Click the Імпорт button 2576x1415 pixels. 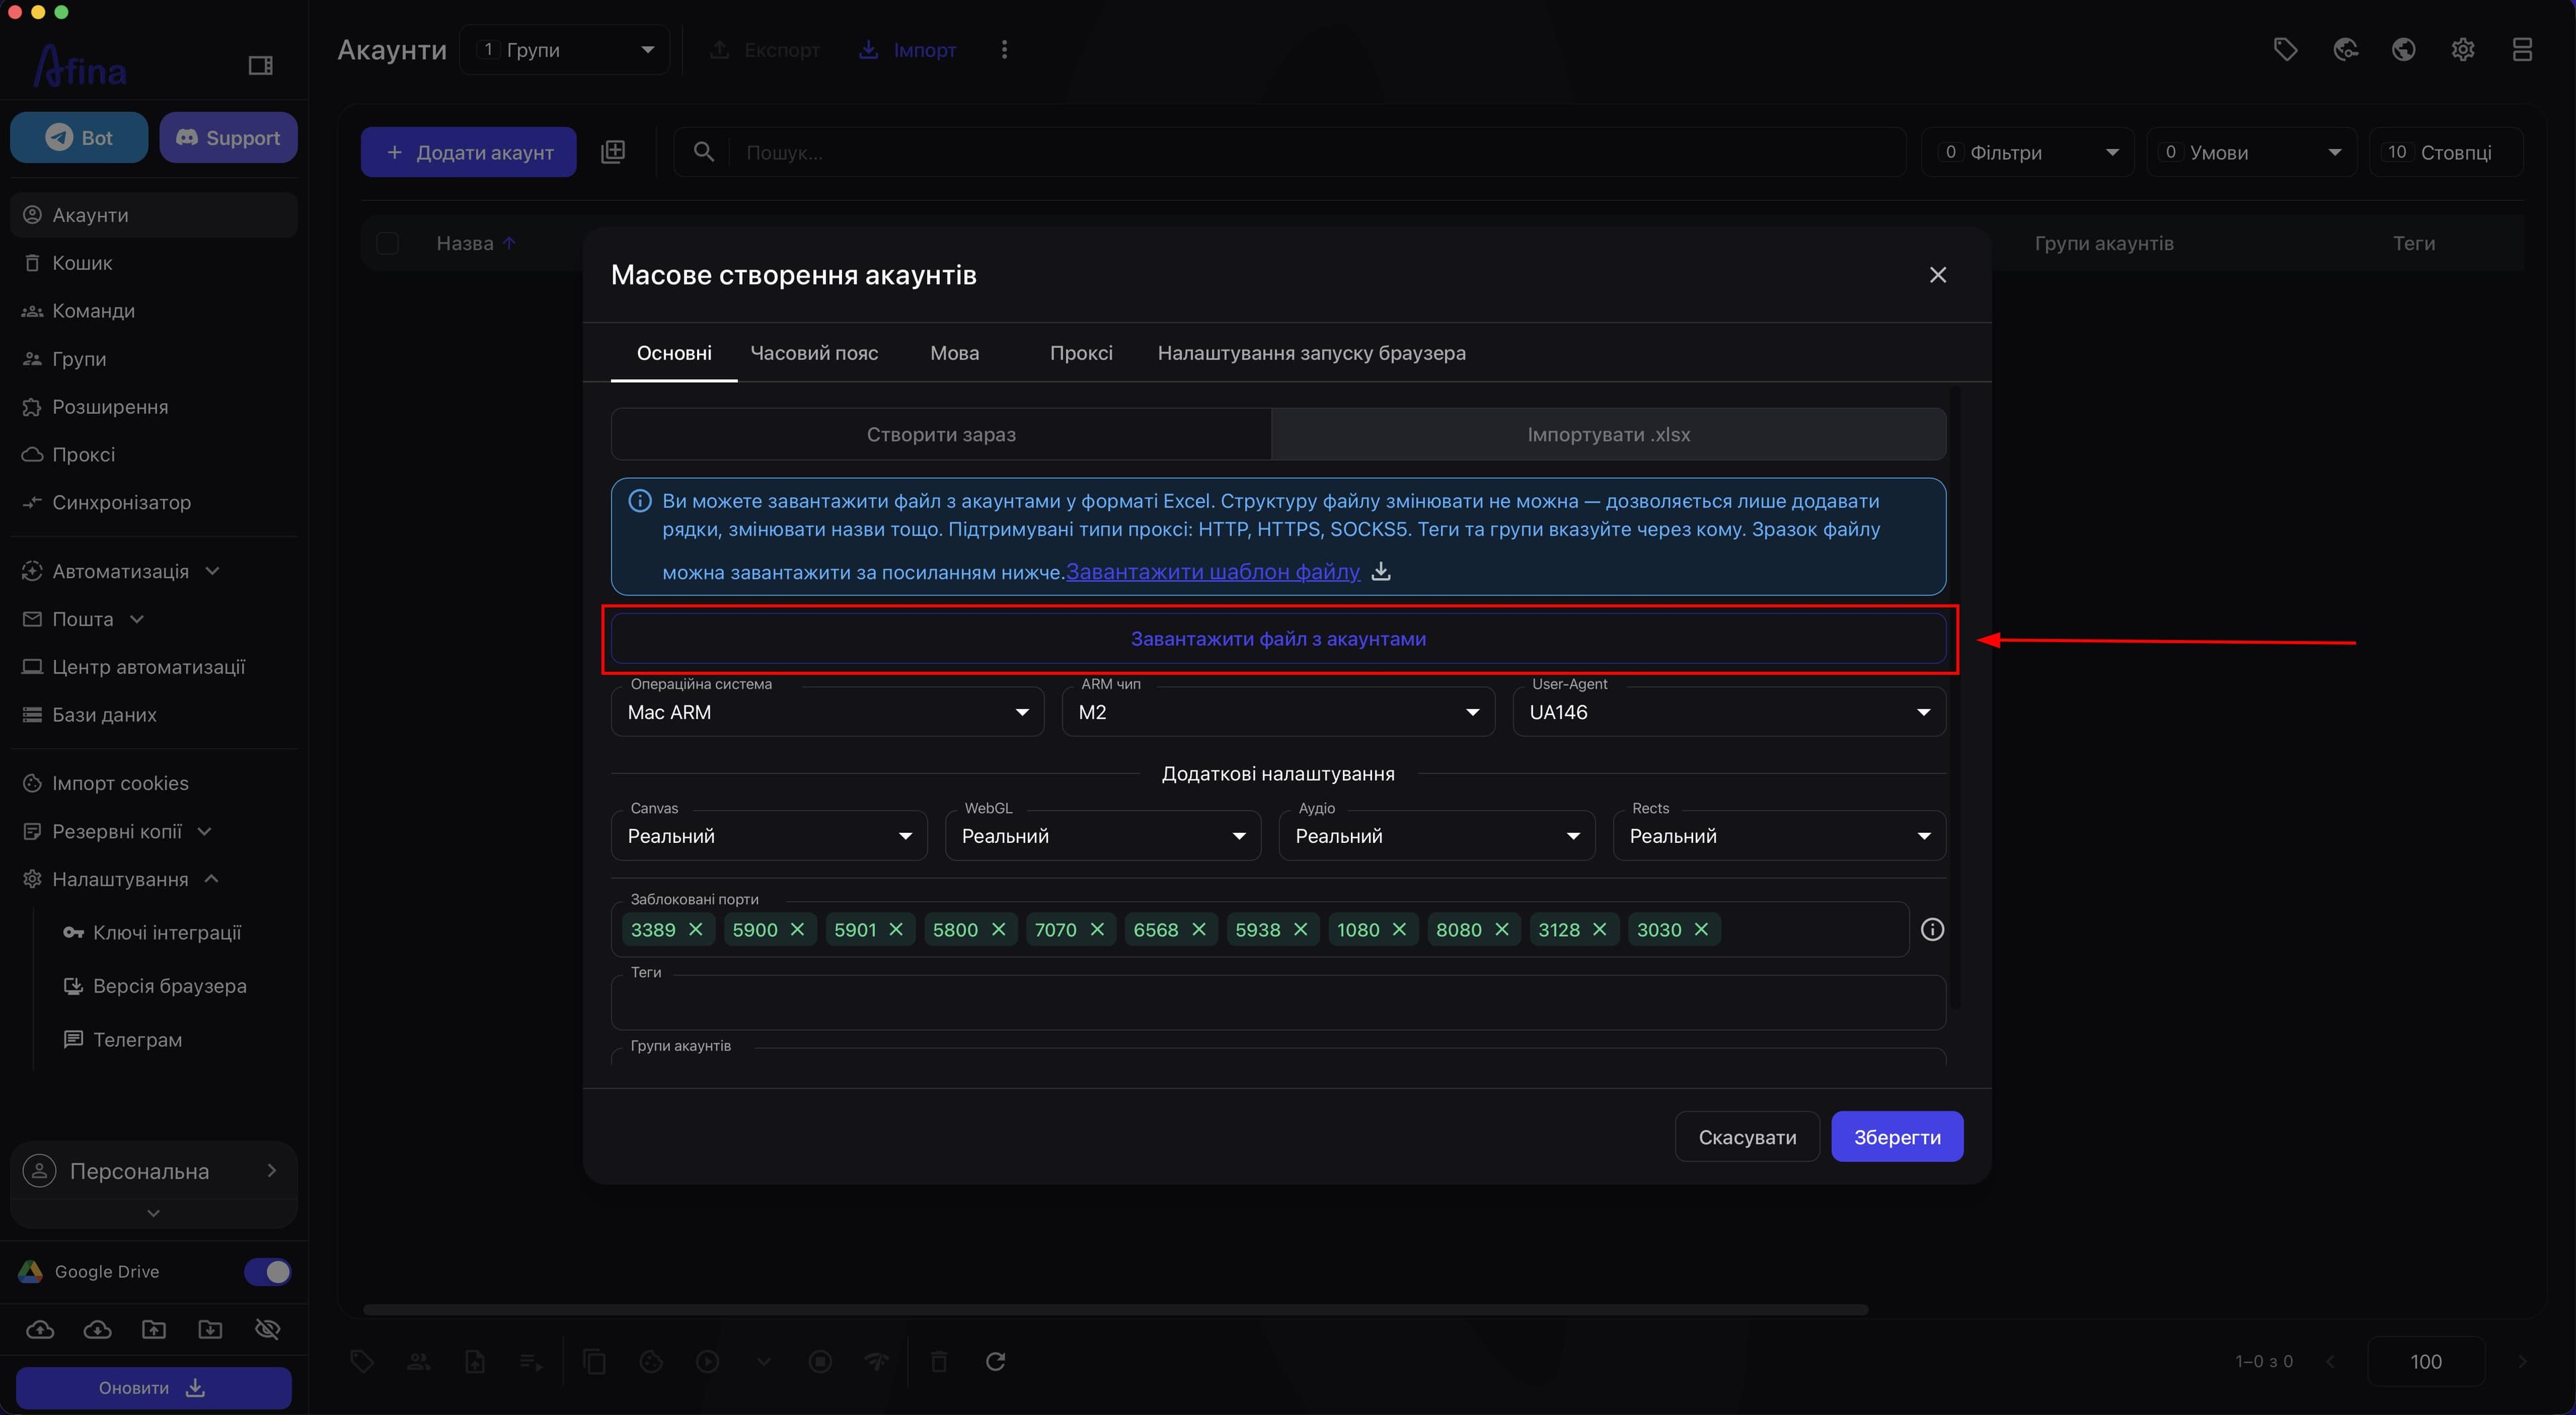click(908, 50)
